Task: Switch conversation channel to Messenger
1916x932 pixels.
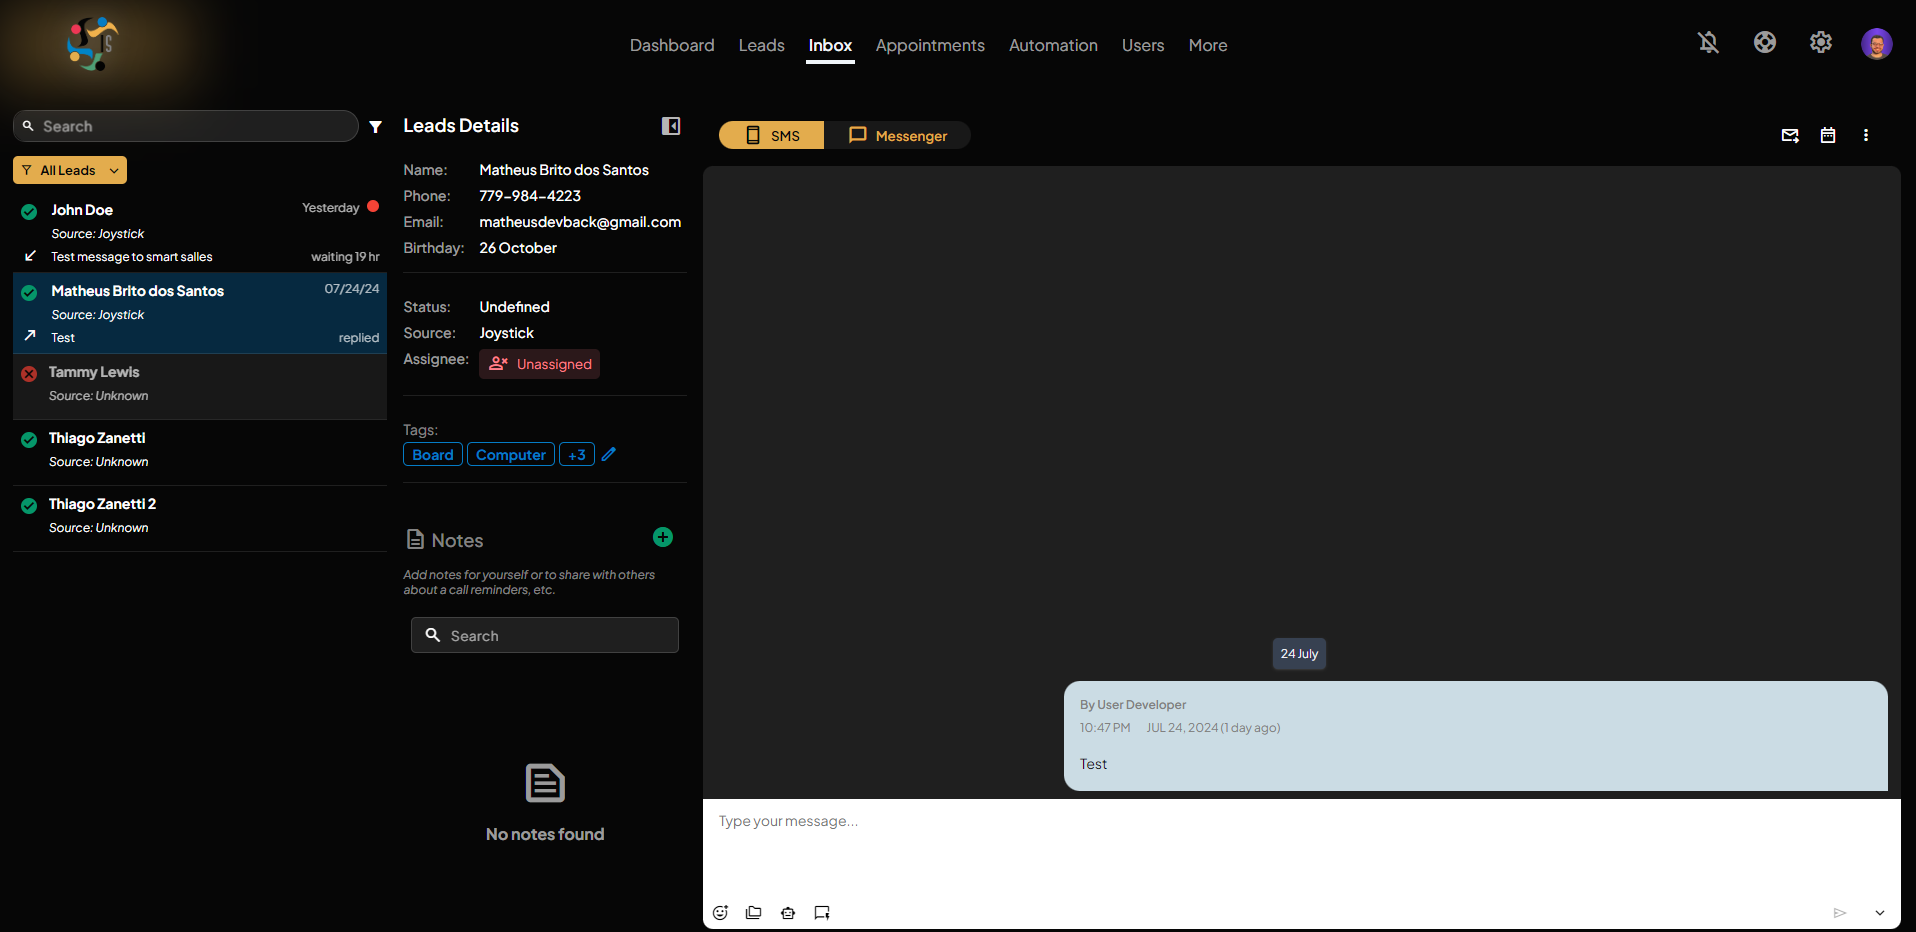Action: [898, 136]
